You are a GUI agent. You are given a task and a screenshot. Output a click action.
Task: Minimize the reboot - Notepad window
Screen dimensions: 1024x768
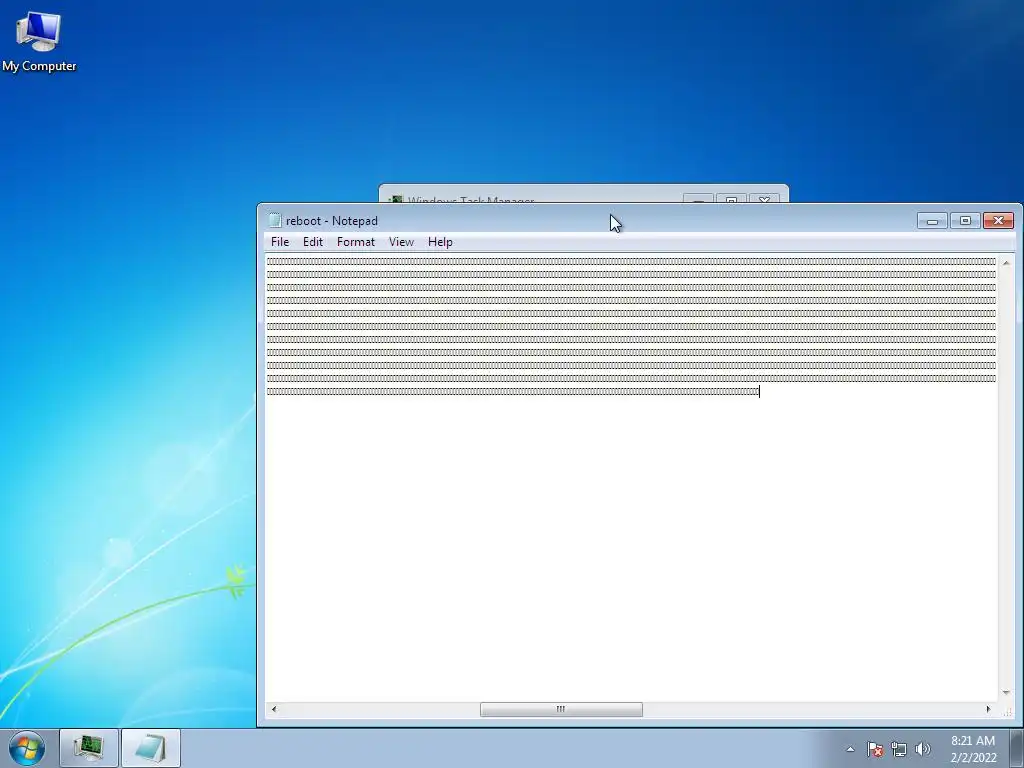coord(932,221)
